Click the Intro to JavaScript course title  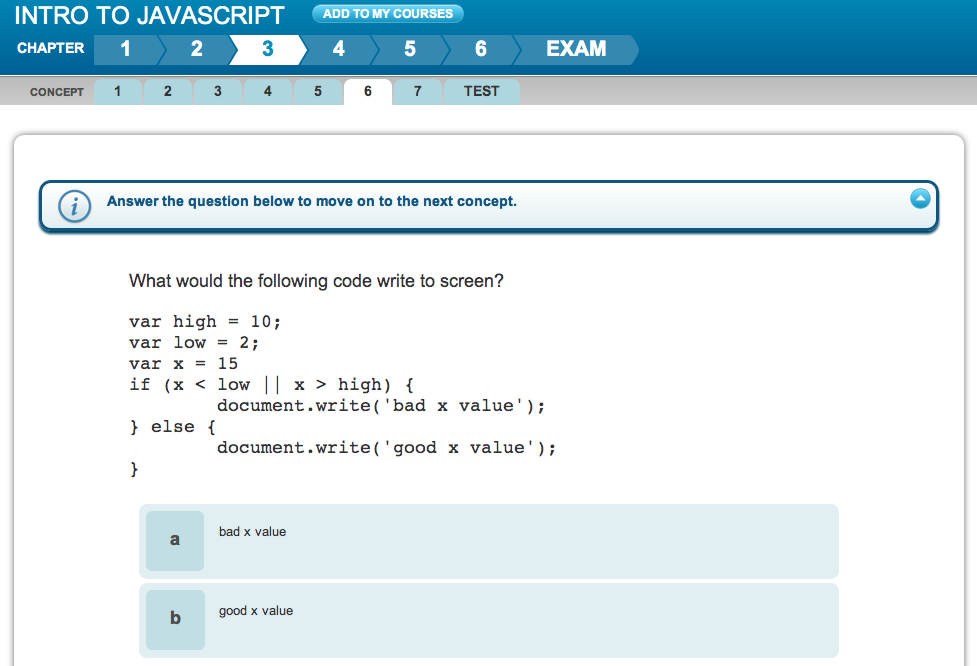point(150,15)
